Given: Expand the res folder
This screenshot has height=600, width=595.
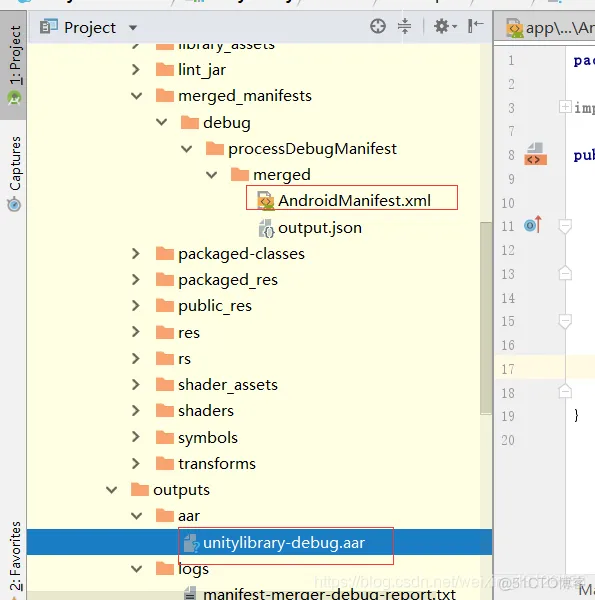Looking at the screenshot, I should (x=135, y=332).
